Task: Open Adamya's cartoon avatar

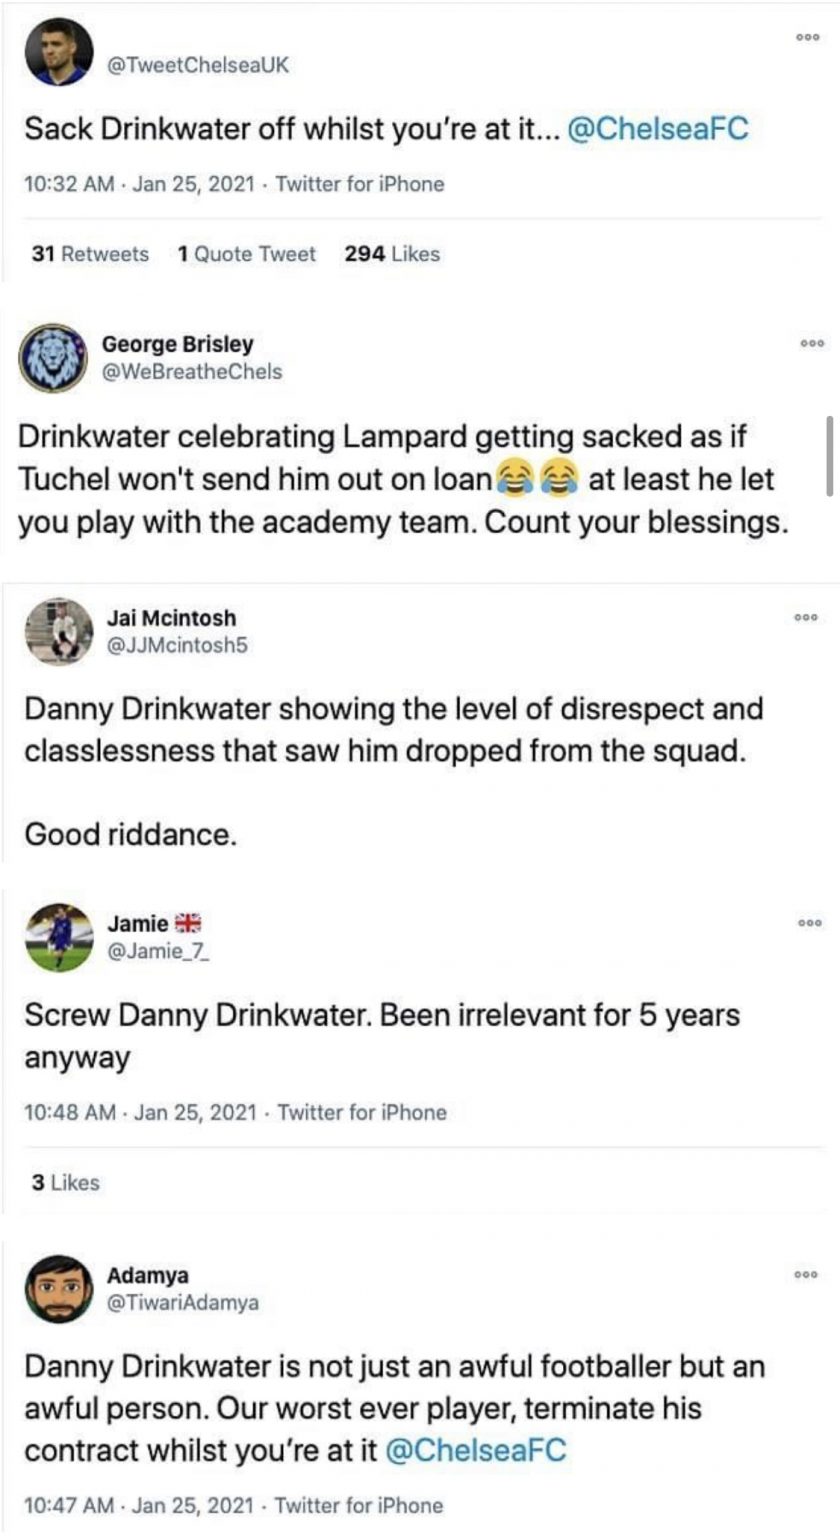Action: coord(57,1289)
